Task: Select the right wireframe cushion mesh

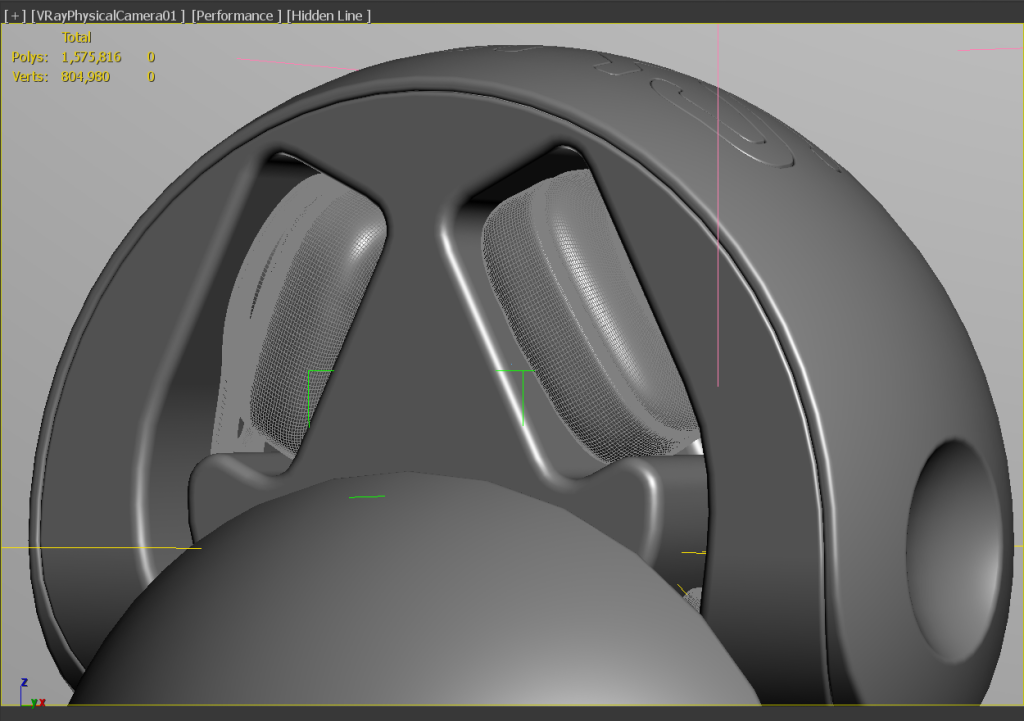Action: (x=588, y=313)
